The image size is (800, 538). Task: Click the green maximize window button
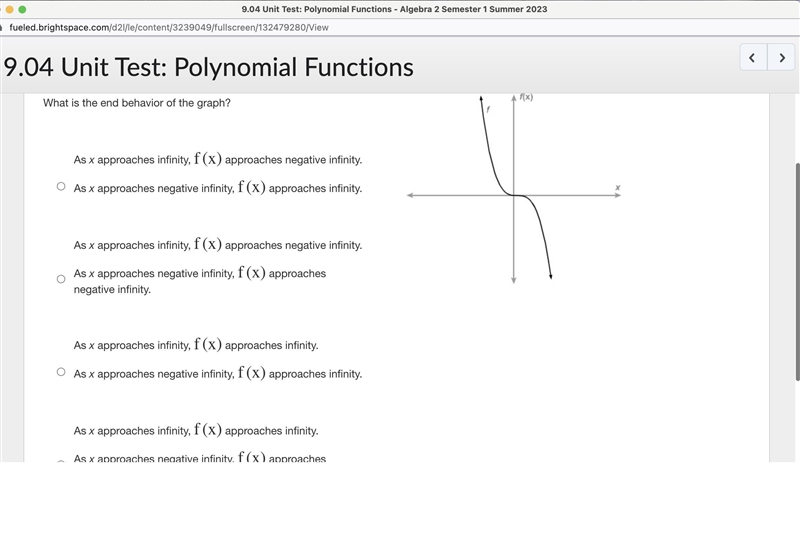tap(22, 9)
